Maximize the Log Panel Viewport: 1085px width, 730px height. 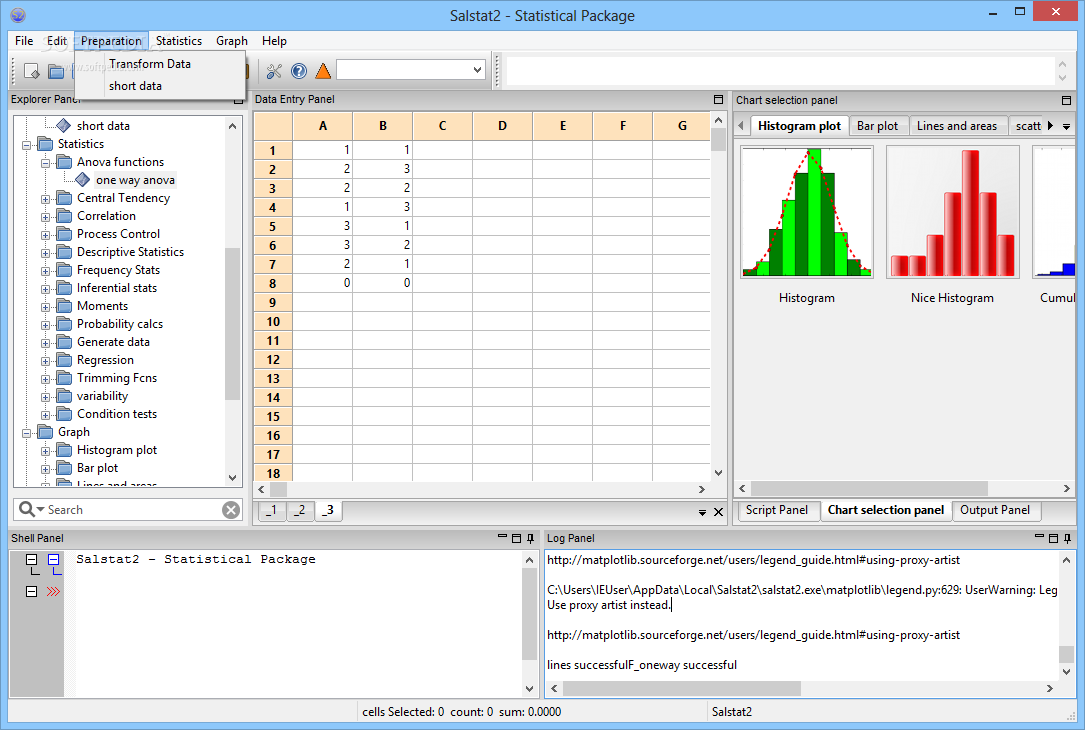[x=1054, y=538]
